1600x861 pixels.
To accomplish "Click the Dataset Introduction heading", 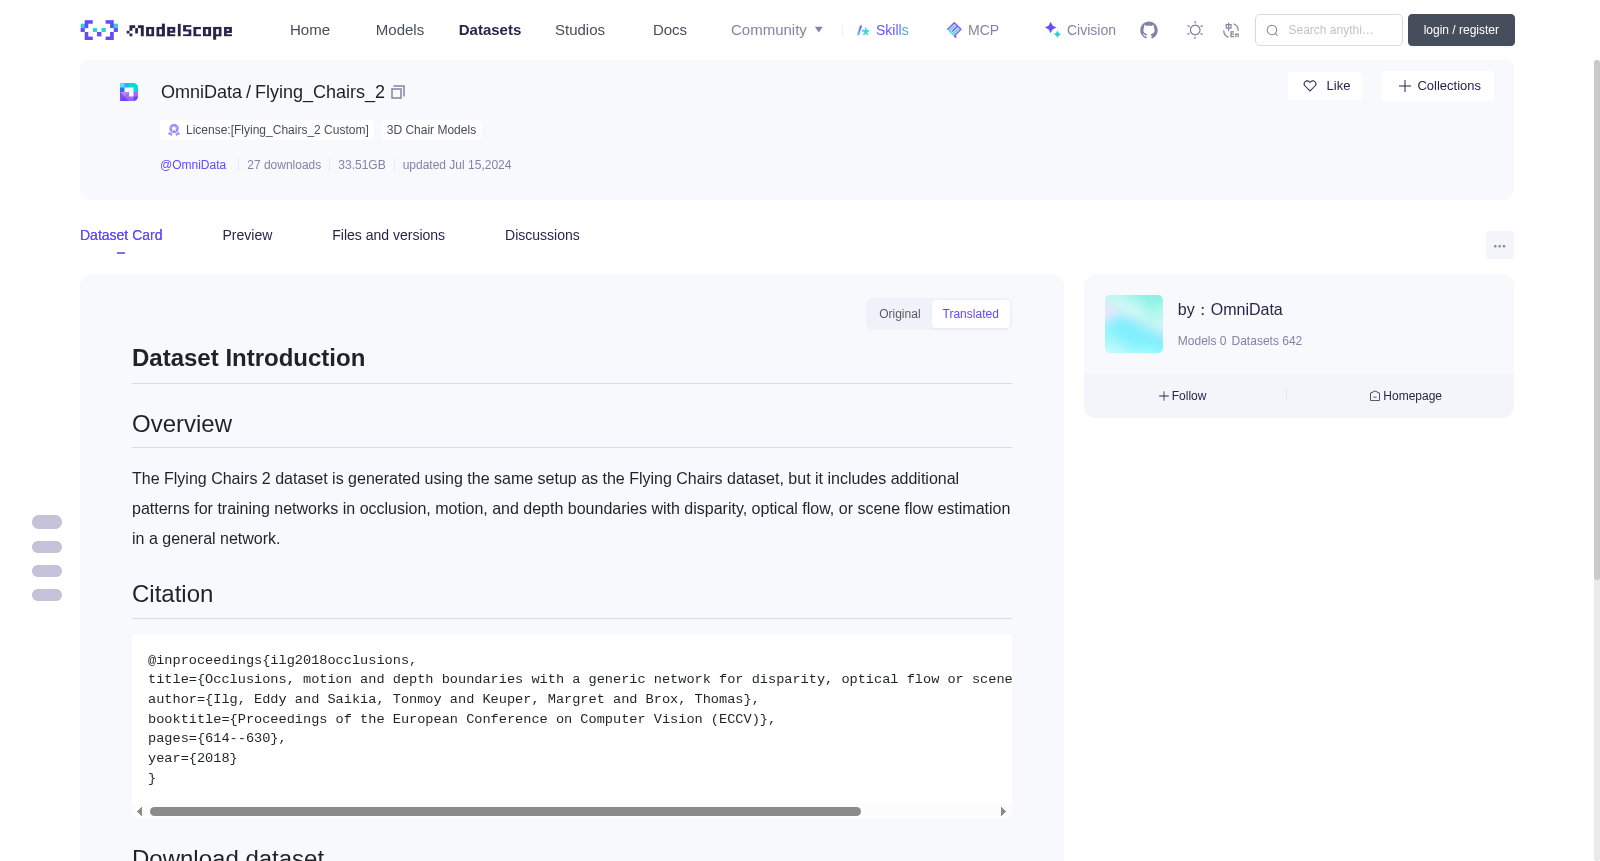I will click(x=248, y=358).
